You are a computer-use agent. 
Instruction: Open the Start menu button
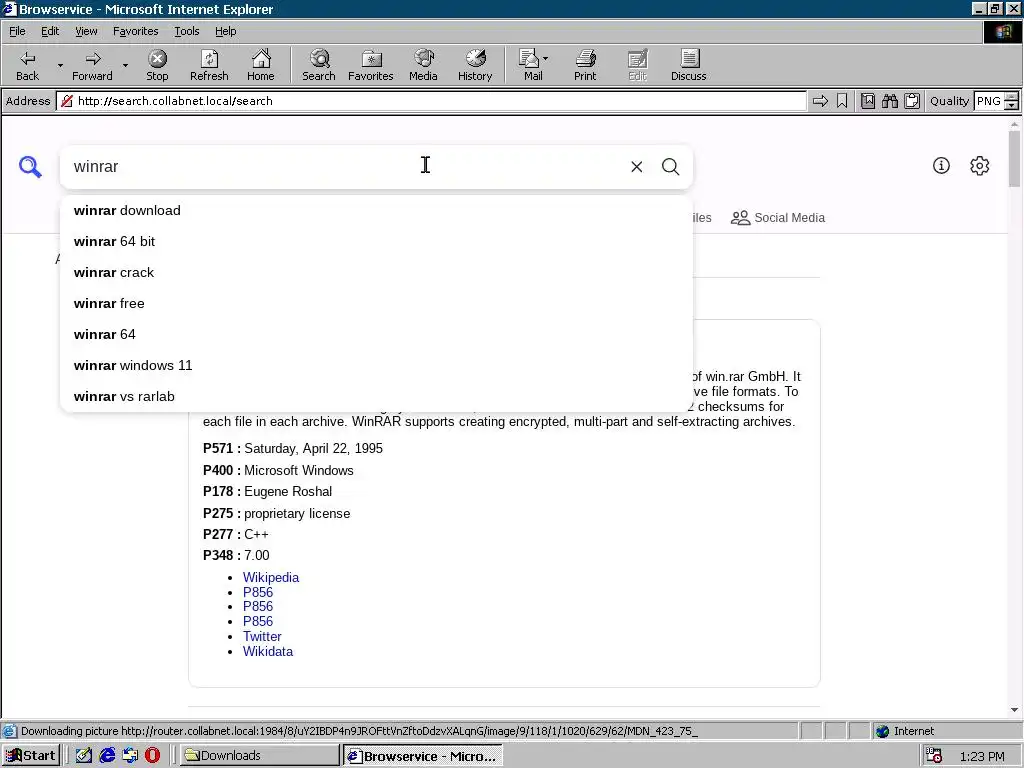click(31, 756)
